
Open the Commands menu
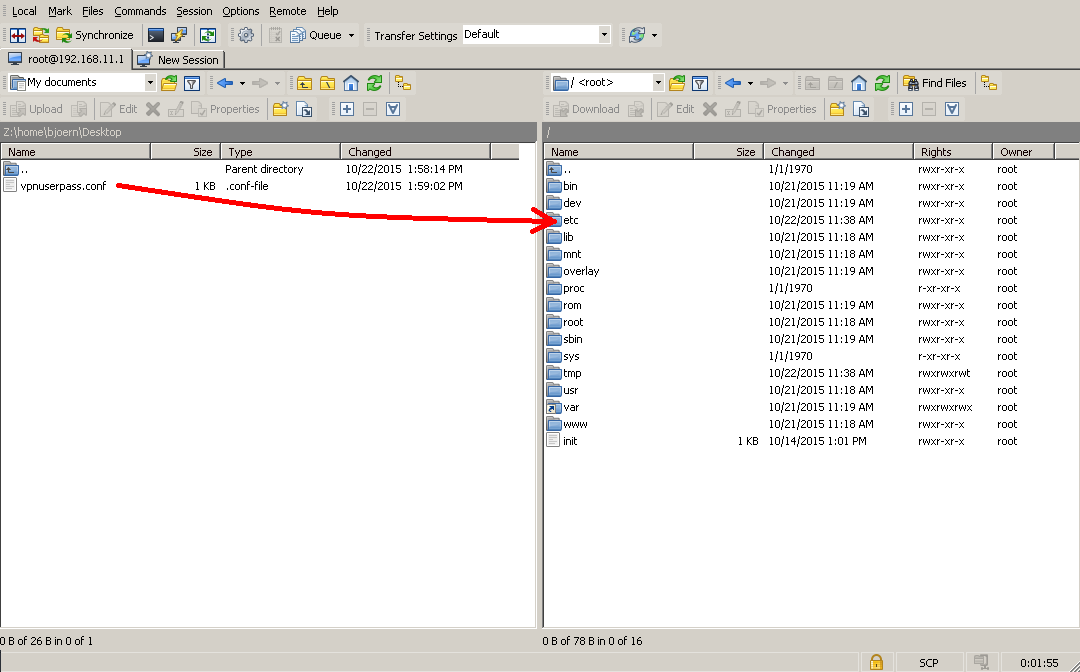tap(140, 11)
